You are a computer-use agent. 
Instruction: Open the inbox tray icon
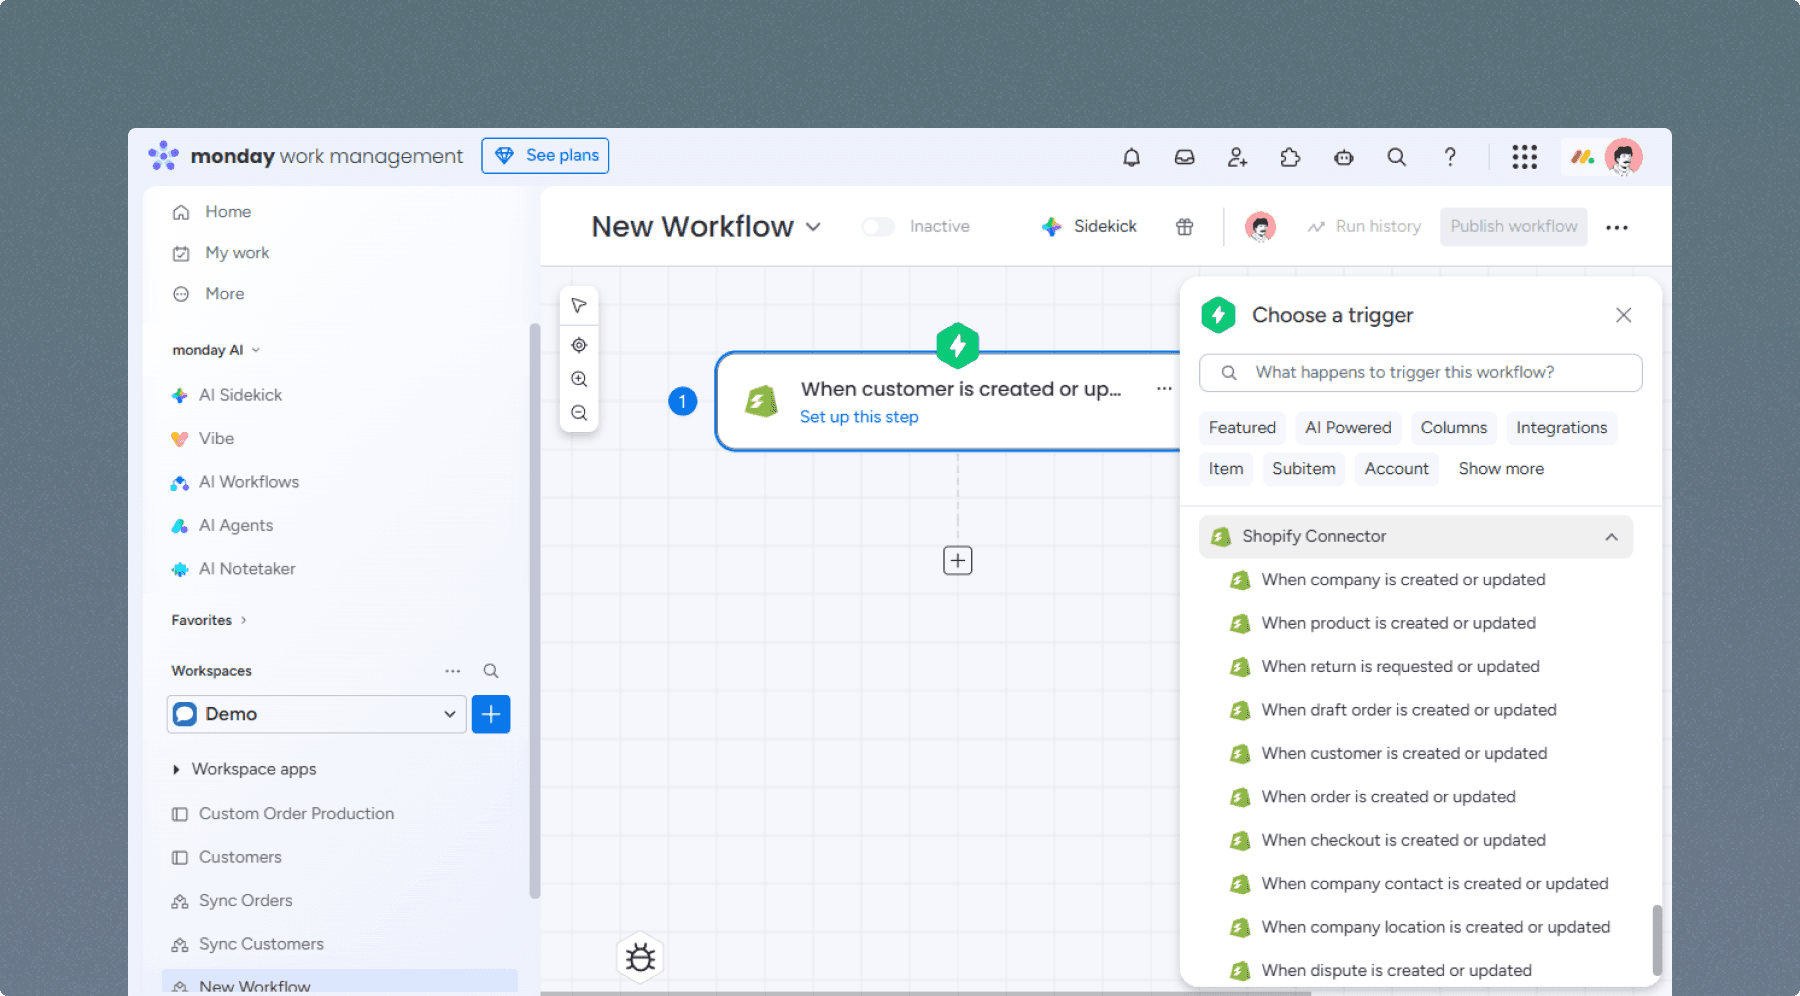(1184, 157)
